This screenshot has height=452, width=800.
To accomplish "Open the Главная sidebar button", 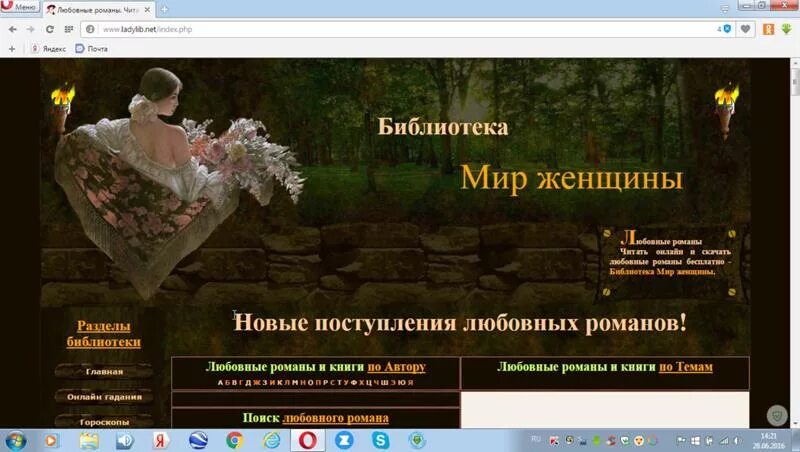I will click(x=104, y=371).
